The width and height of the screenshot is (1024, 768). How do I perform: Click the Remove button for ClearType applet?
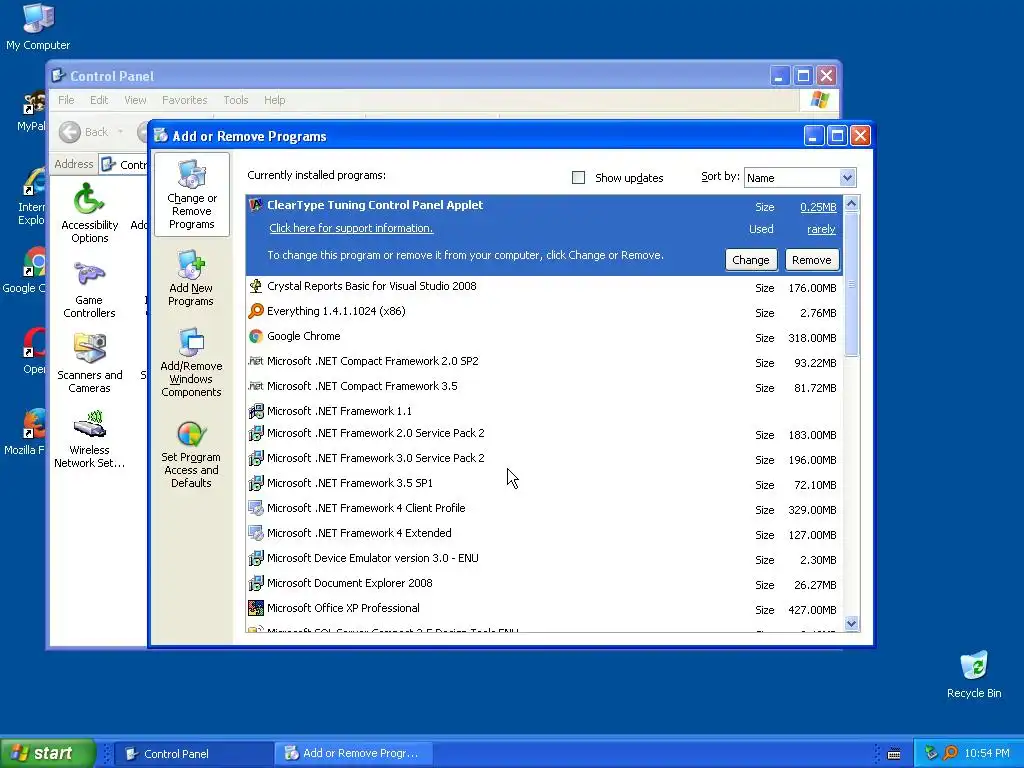coord(811,260)
